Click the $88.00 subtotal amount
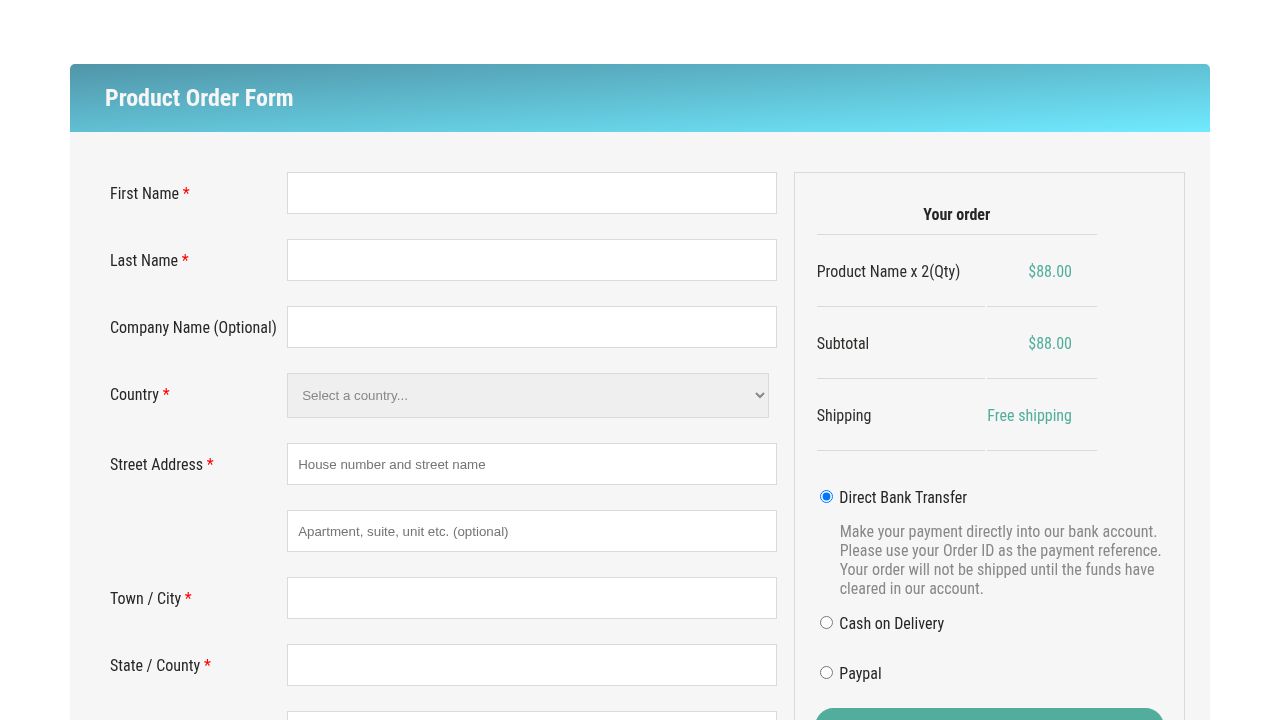Screen dimensions: 1280x720 1050,343
